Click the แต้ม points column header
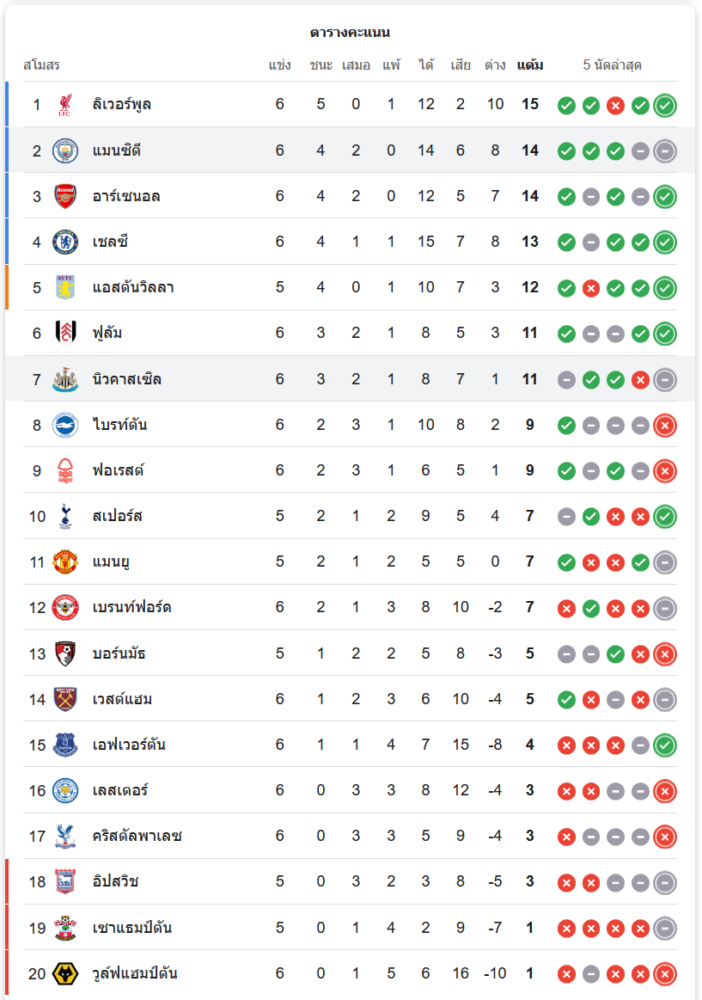 tap(530, 65)
